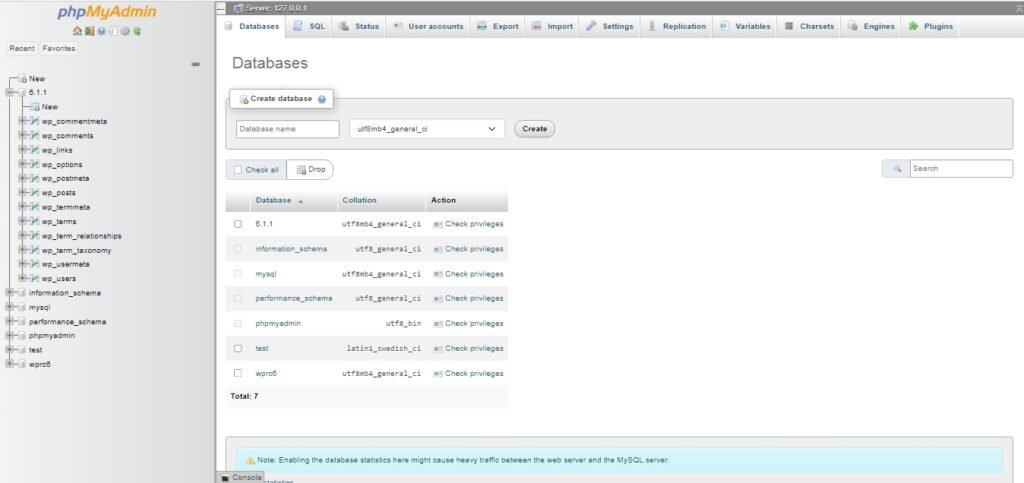Click the magnifier icon next to Search
1024x483 pixels.
897,168
